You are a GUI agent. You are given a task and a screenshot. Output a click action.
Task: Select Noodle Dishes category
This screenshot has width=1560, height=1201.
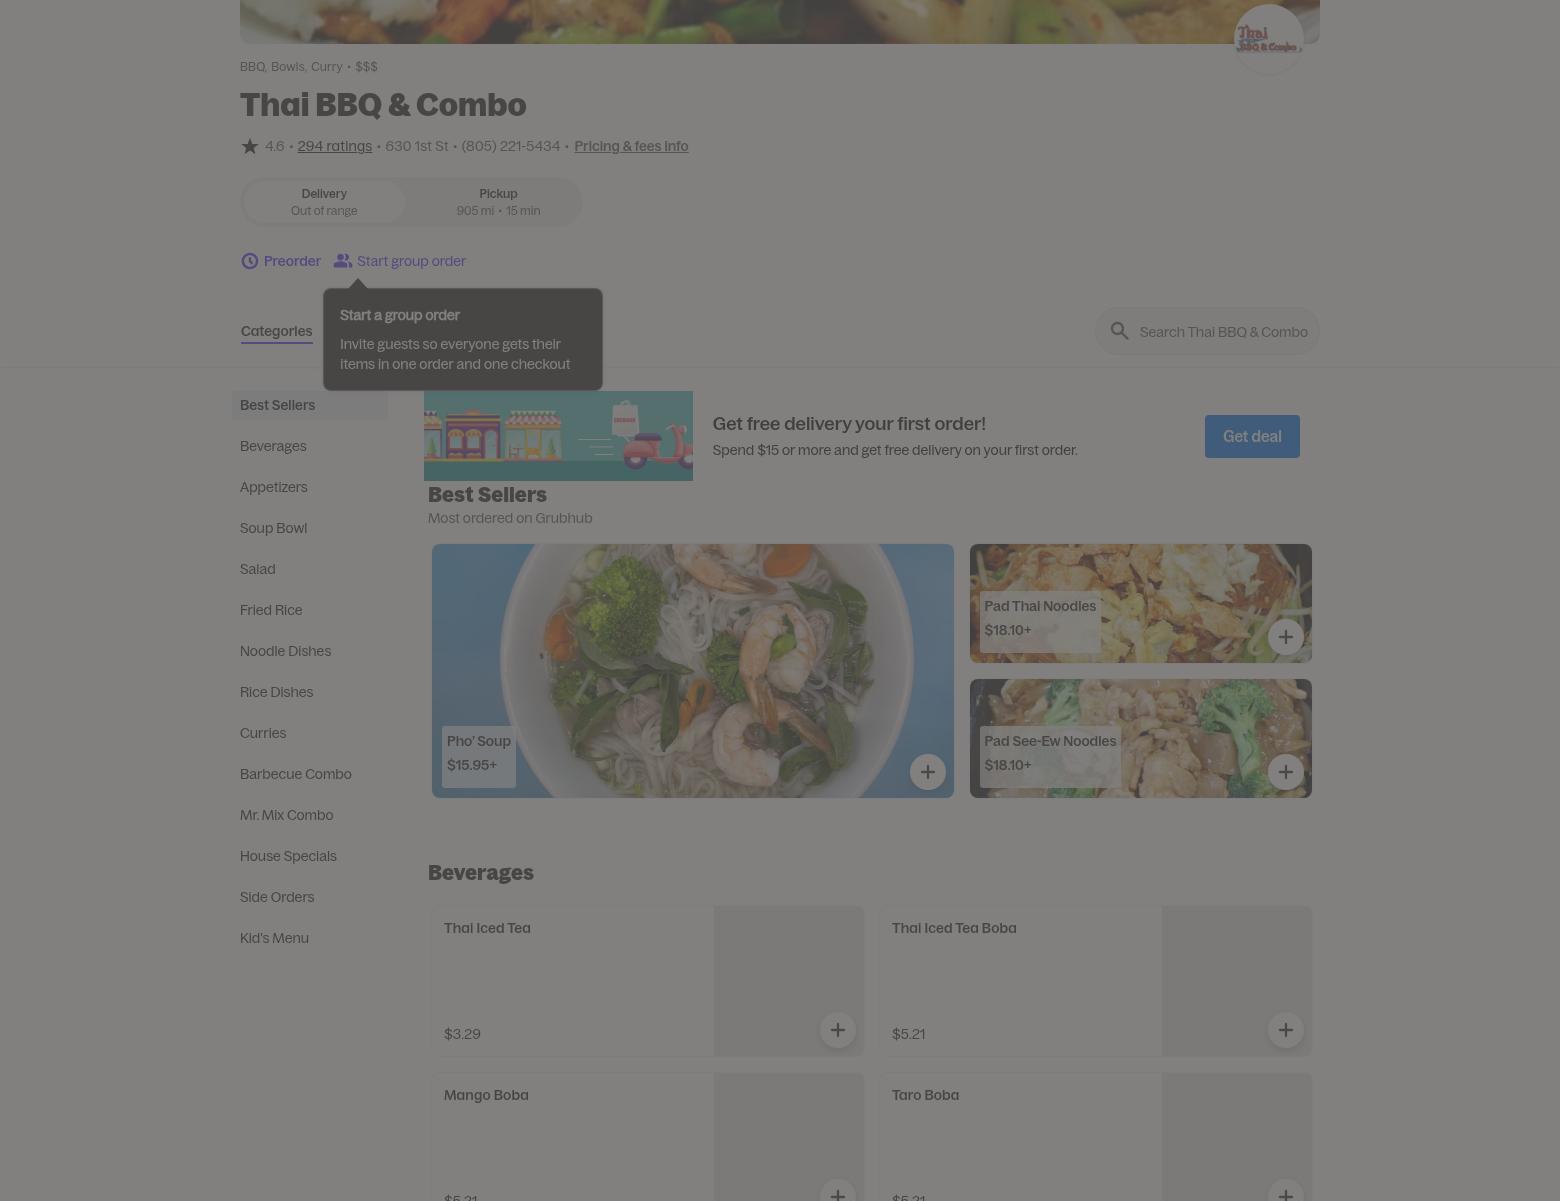pos(285,651)
